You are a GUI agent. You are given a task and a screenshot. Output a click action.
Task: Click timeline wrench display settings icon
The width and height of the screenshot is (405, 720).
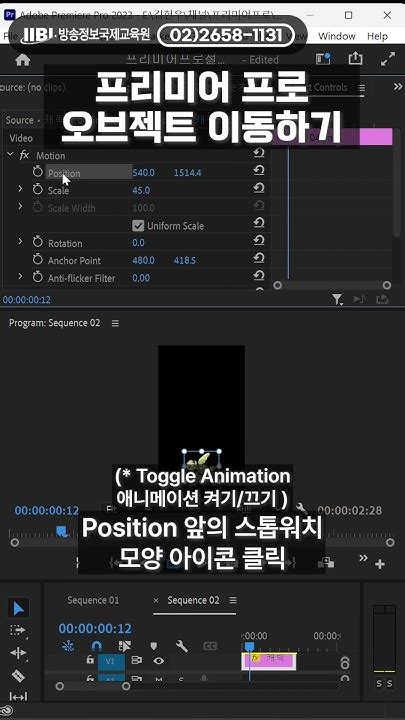pos(182,647)
